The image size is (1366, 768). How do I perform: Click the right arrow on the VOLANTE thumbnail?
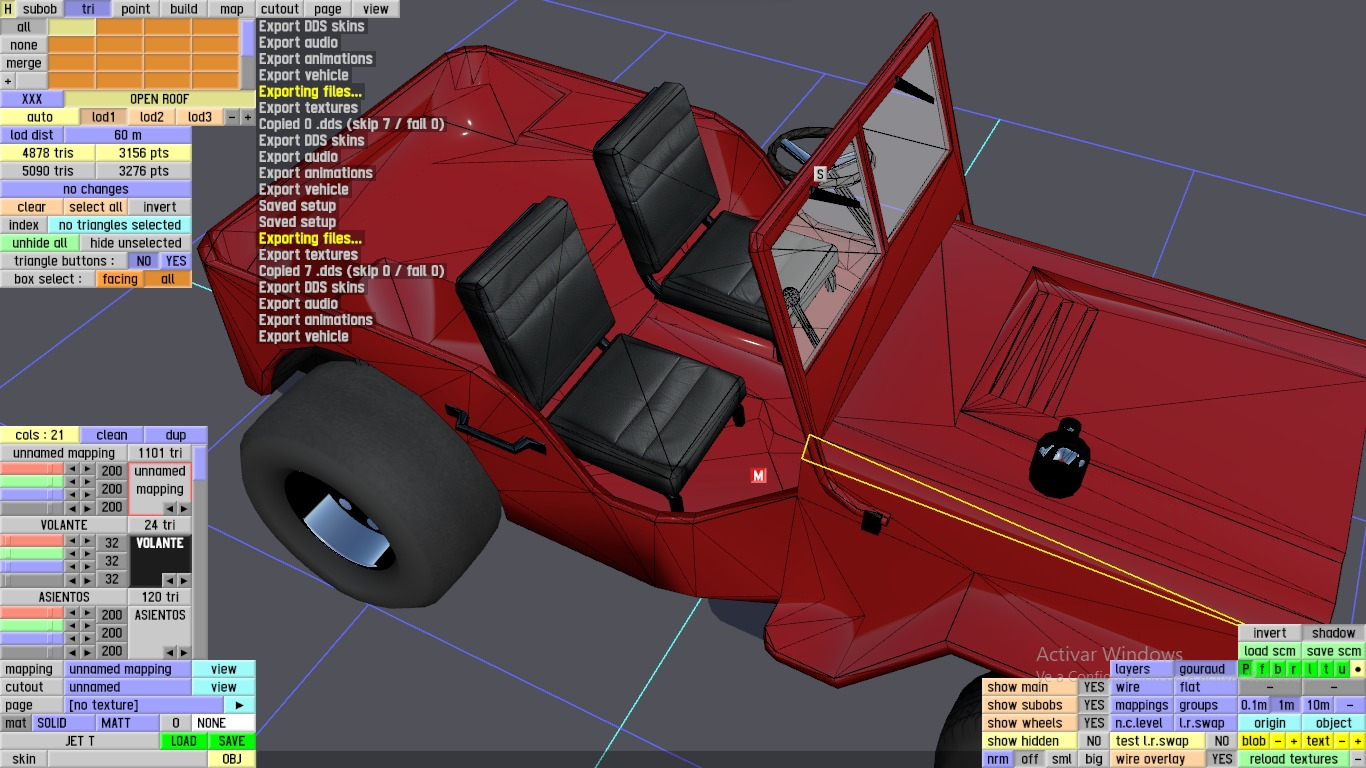tap(182, 580)
